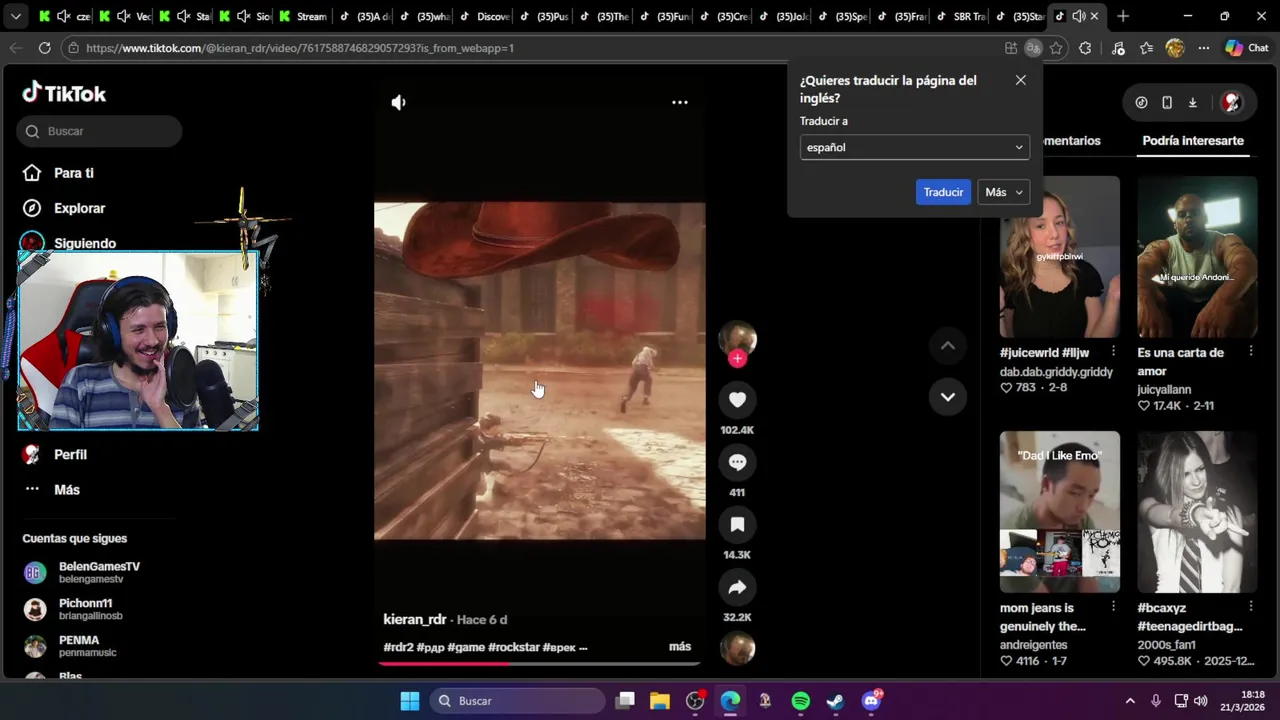Viewport: 1280px width, 720px height.
Task: Open a new browser tab
Action: [x=1123, y=16]
